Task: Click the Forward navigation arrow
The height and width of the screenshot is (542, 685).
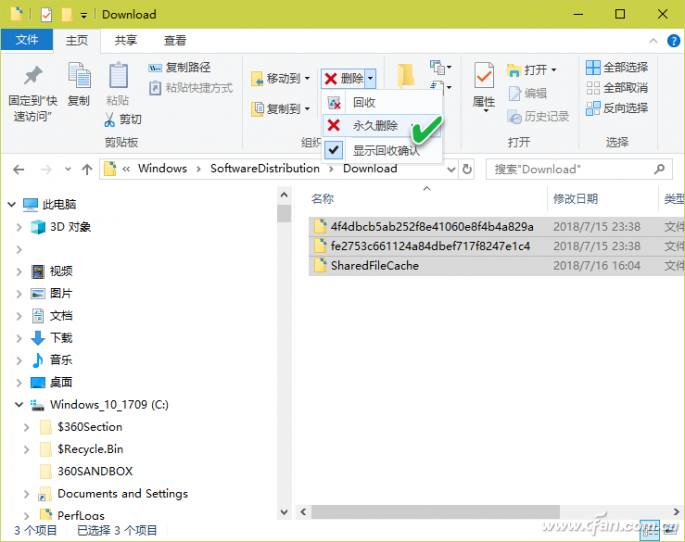Action: click(x=45, y=169)
